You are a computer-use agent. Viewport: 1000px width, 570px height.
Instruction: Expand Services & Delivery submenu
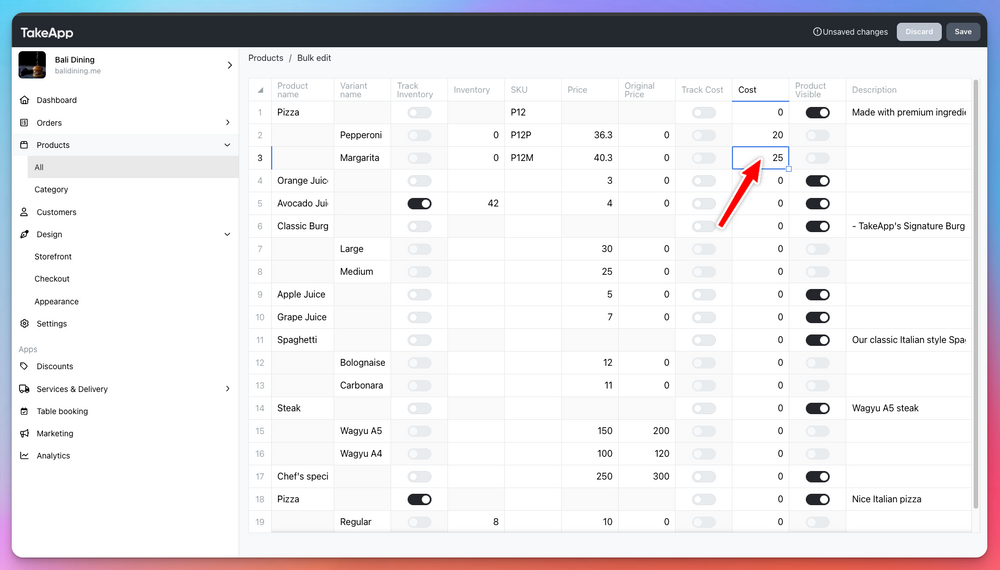point(227,389)
